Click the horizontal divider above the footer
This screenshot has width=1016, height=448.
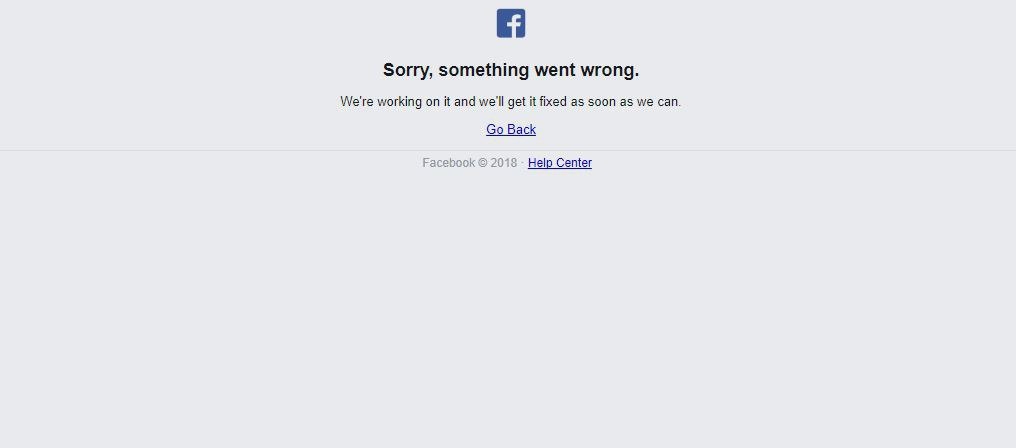click(508, 150)
